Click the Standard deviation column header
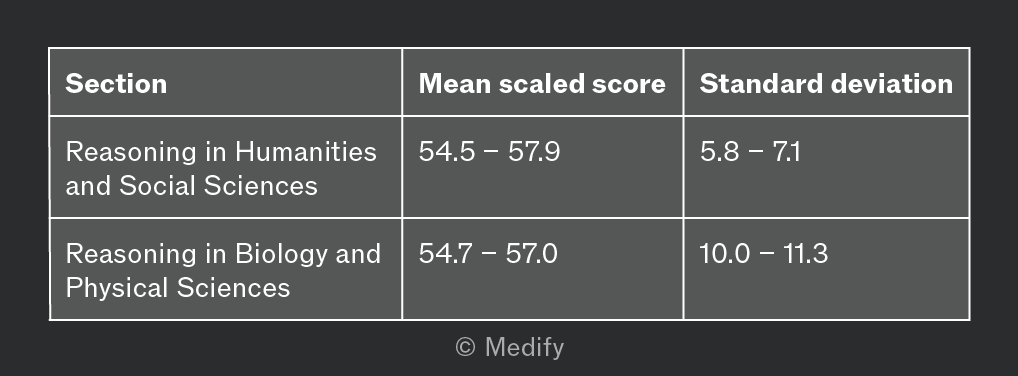1018x376 pixels. [x=826, y=82]
